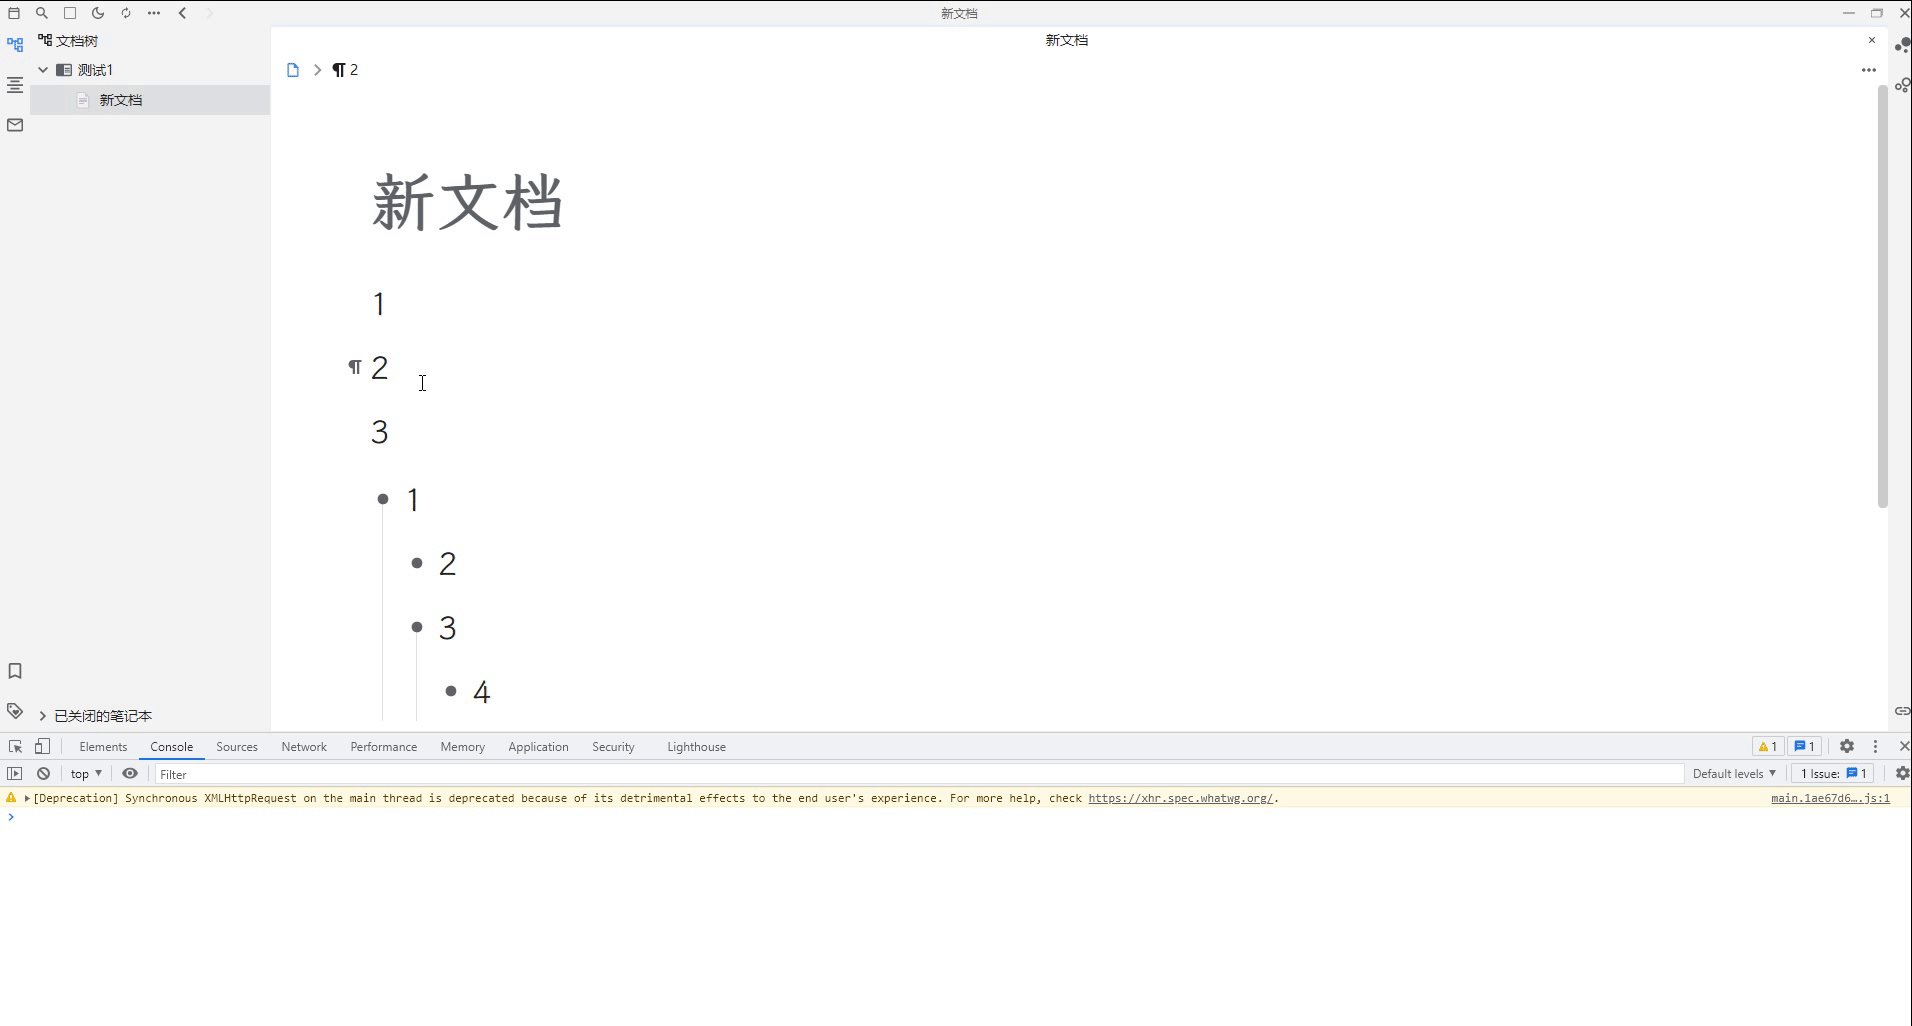Viewport: 1912px width, 1026px height.
Task: Enable device toolbar mode in DevTools
Action: click(42, 746)
